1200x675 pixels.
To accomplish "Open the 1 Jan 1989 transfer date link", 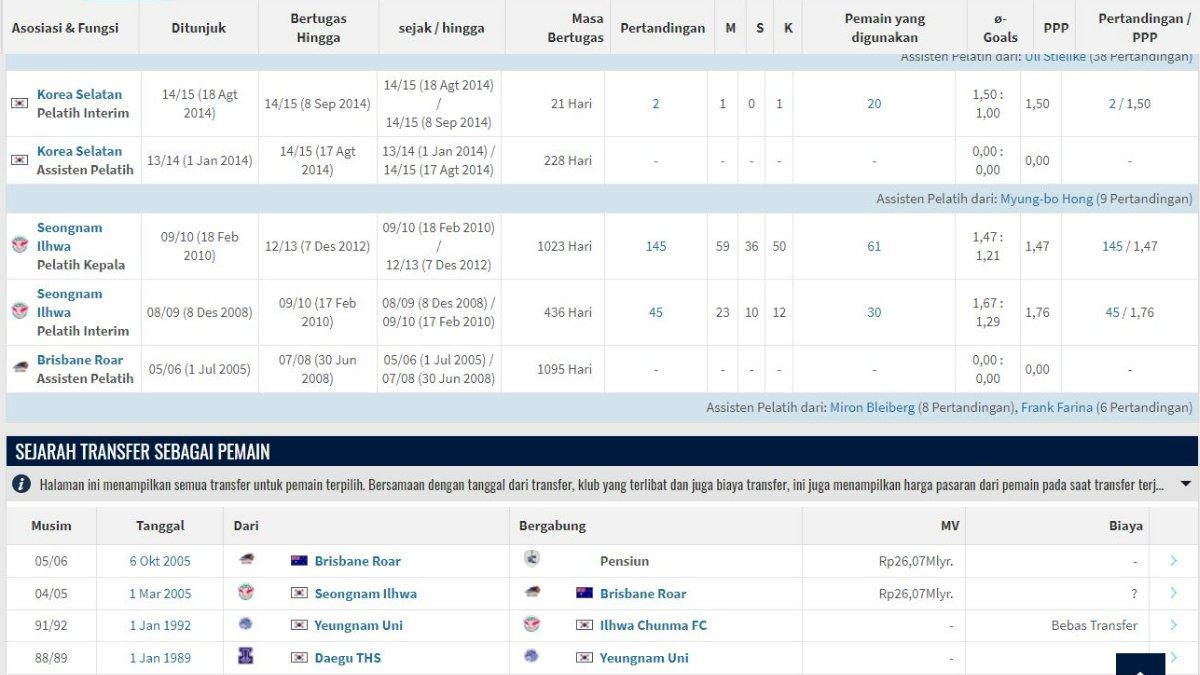I will pos(160,658).
